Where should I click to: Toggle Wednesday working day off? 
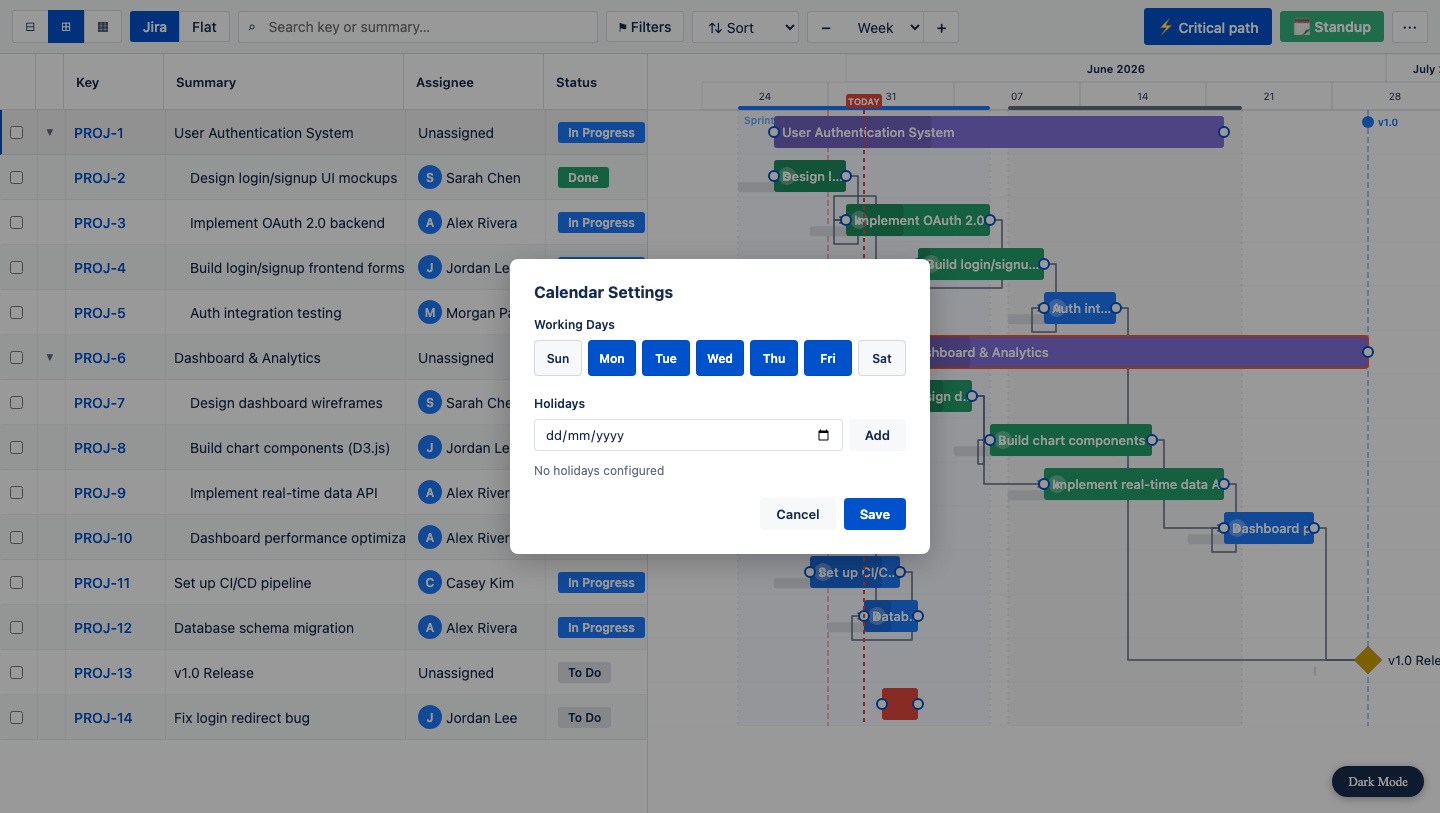click(x=720, y=358)
